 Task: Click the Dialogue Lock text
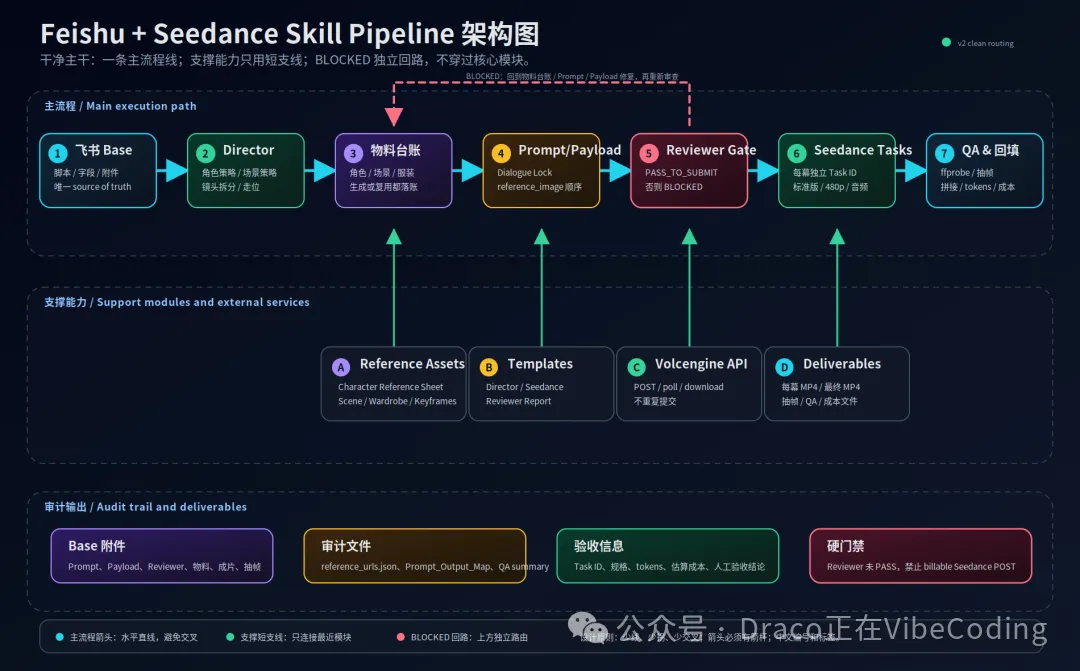524,173
